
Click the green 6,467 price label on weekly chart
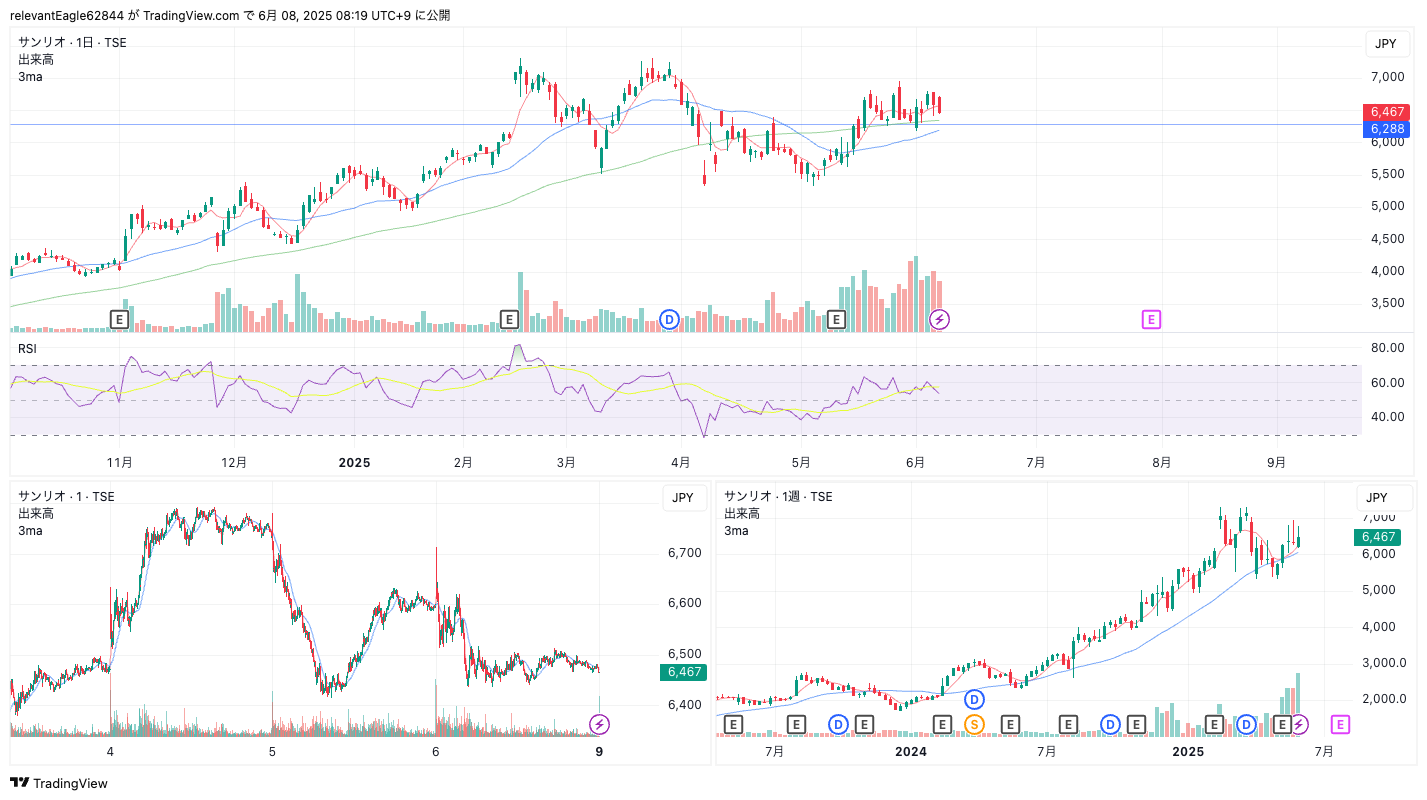pos(1377,537)
